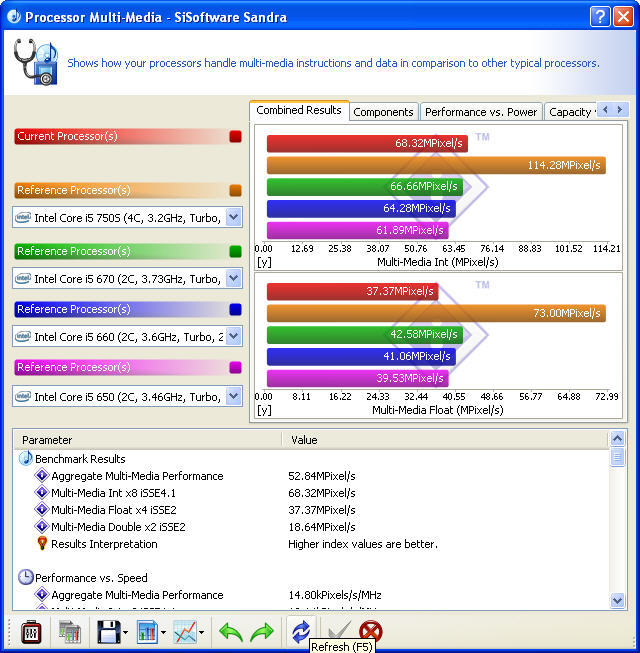Image resolution: width=640 pixels, height=653 pixels.
Task: Switch to the Combined Results tab
Action: tap(299, 110)
